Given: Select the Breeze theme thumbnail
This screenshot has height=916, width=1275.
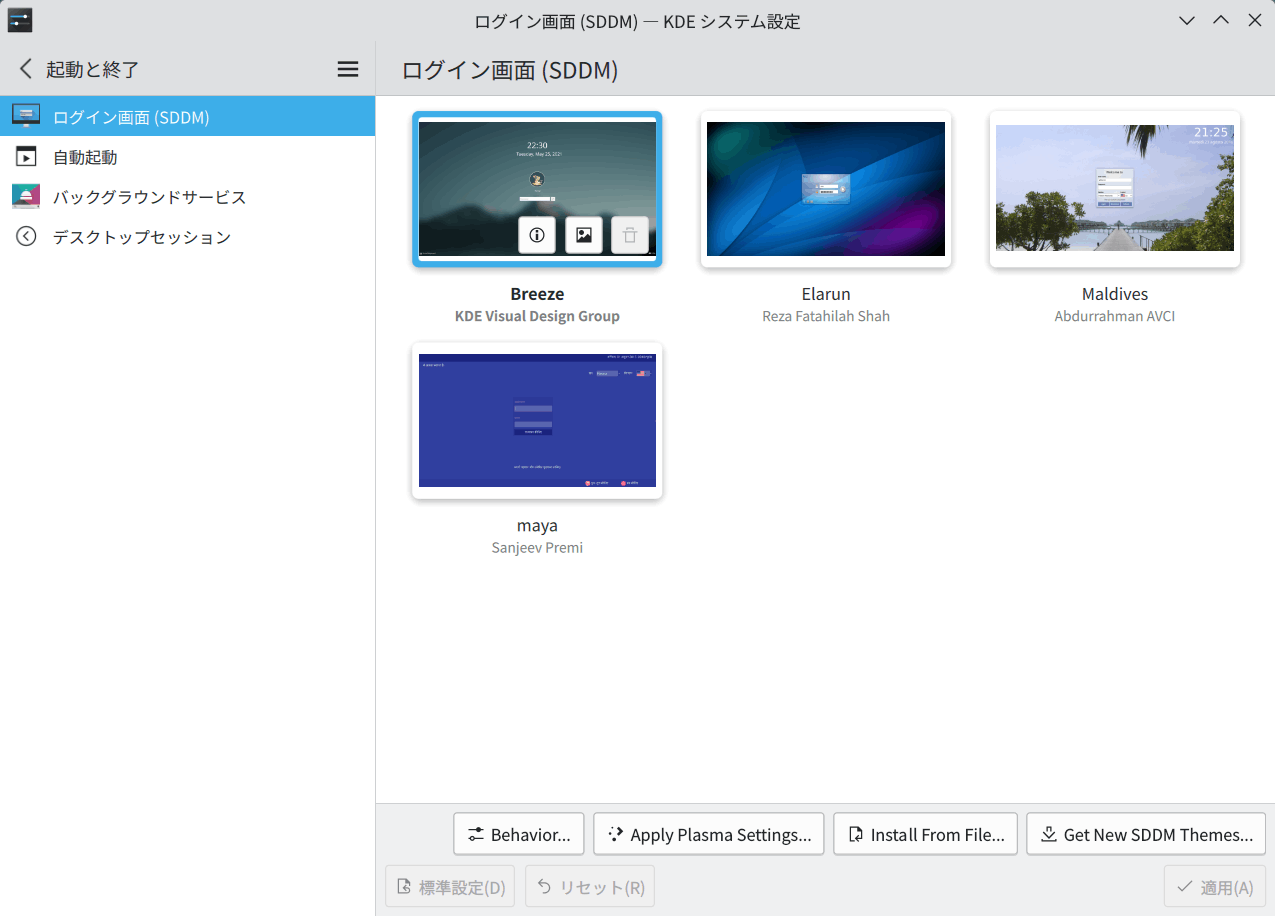Looking at the screenshot, I should click(x=537, y=189).
